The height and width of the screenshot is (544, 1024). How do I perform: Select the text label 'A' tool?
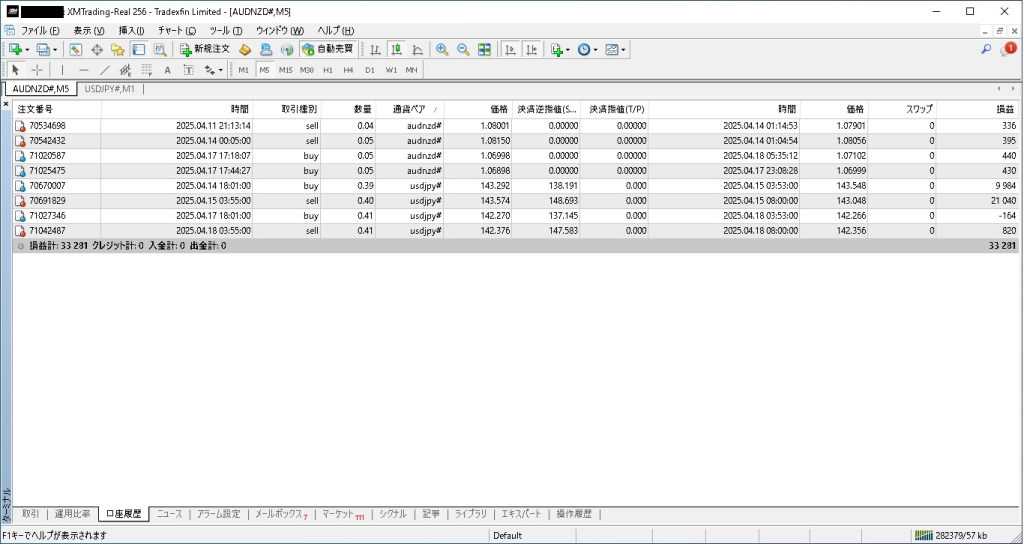coord(167,70)
